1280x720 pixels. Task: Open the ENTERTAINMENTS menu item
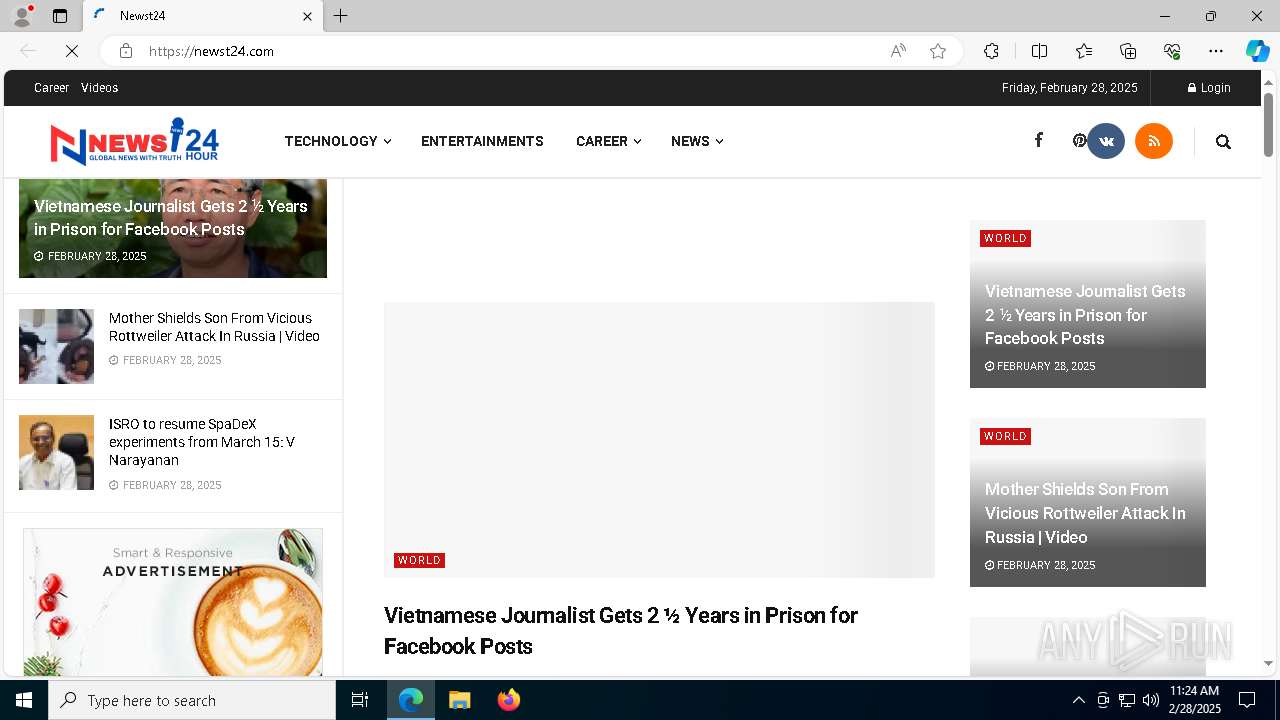[482, 141]
